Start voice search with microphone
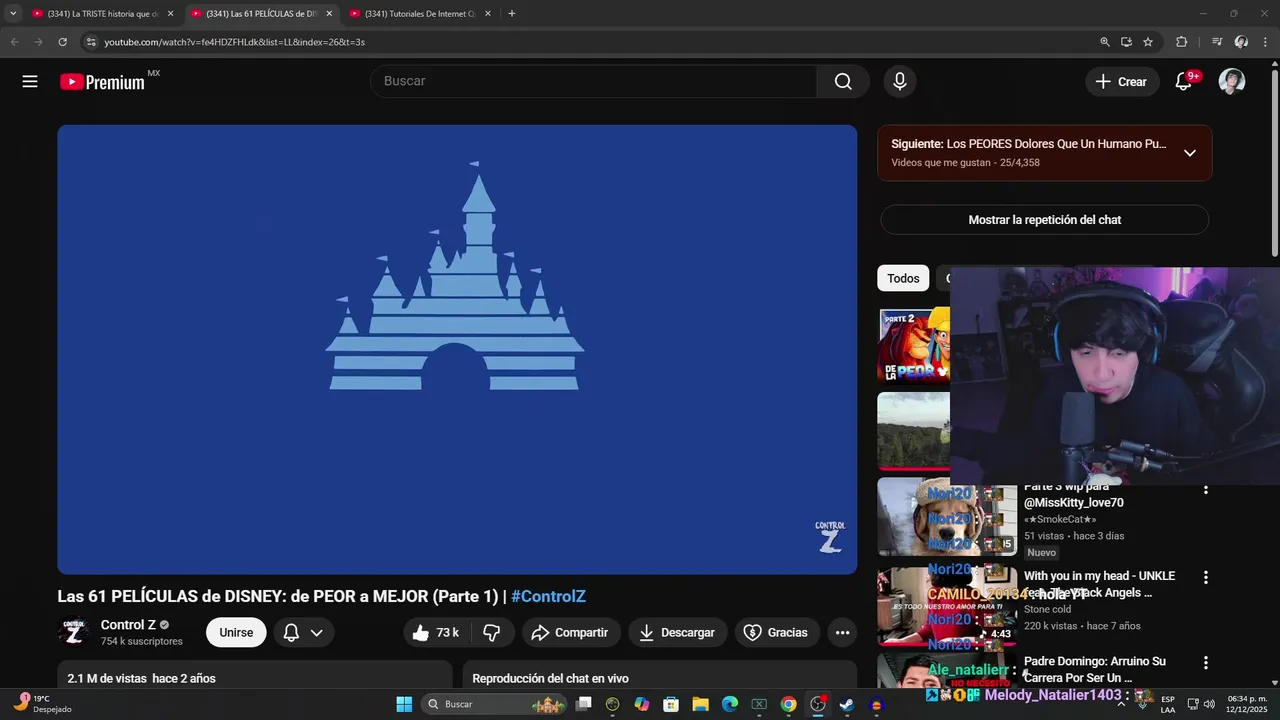Image resolution: width=1280 pixels, height=720 pixels. pos(899,82)
